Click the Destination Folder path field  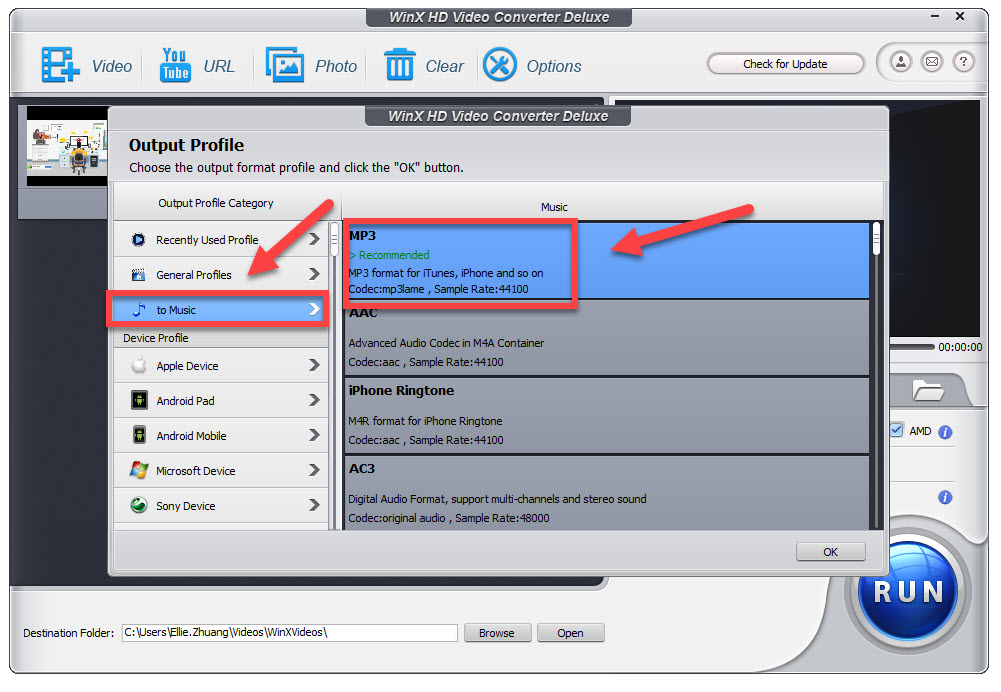288,633
